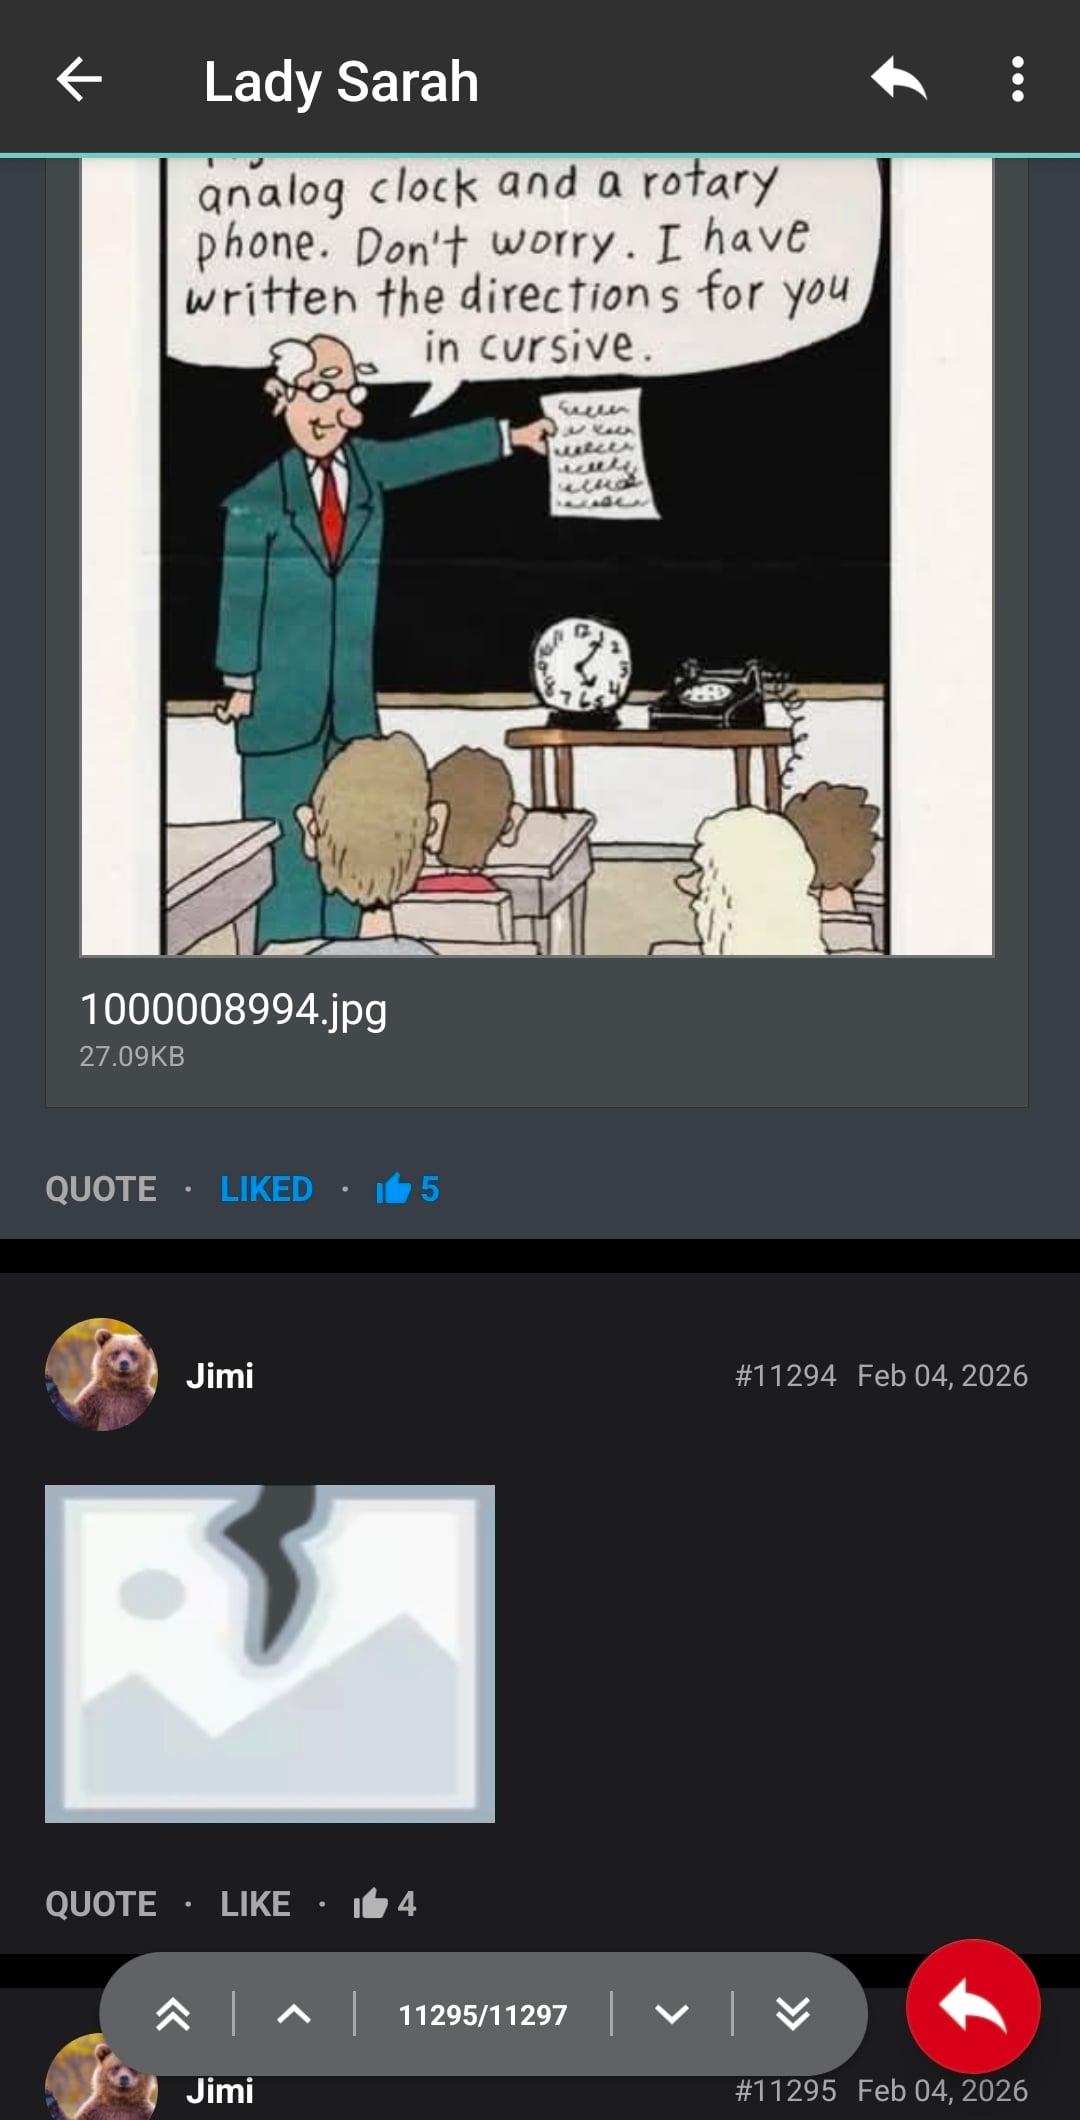Go to previous post with up chevron
The height and width of the screenshot is (2120, 1080).
point(293,2014)
